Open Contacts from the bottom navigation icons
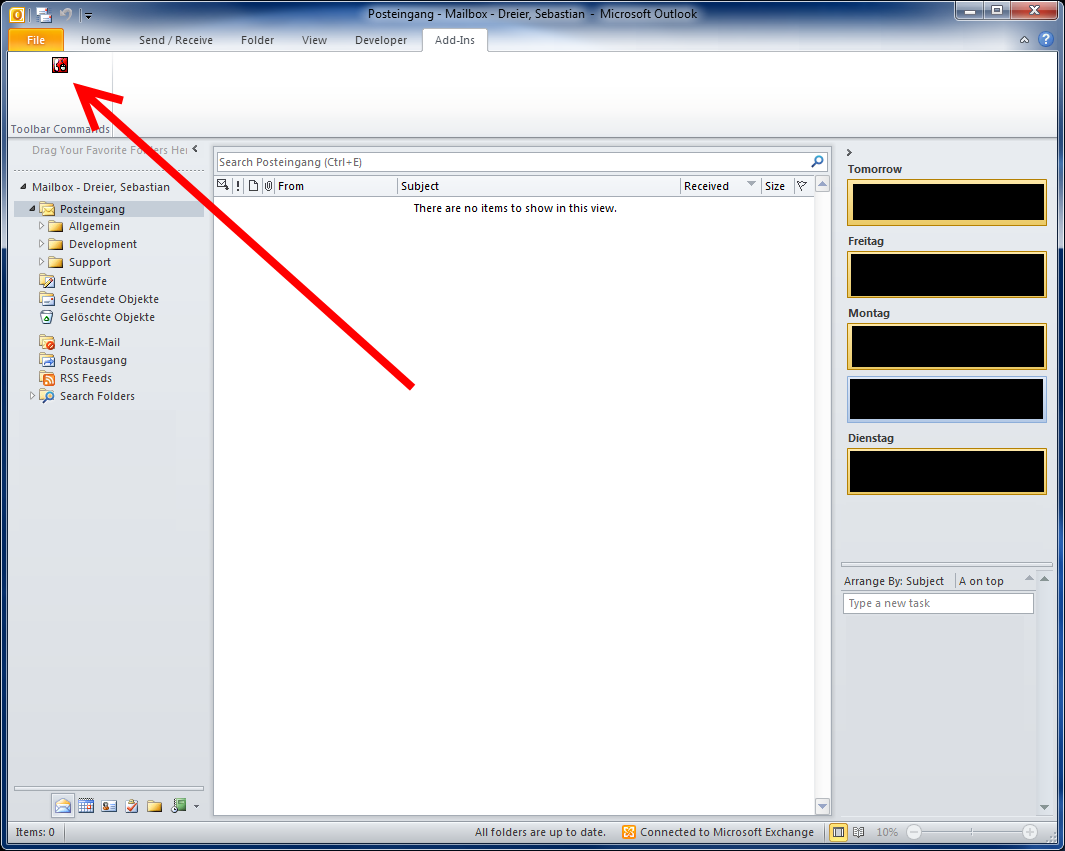Viewport: 1065px width, 851px height. click(109, 806)
